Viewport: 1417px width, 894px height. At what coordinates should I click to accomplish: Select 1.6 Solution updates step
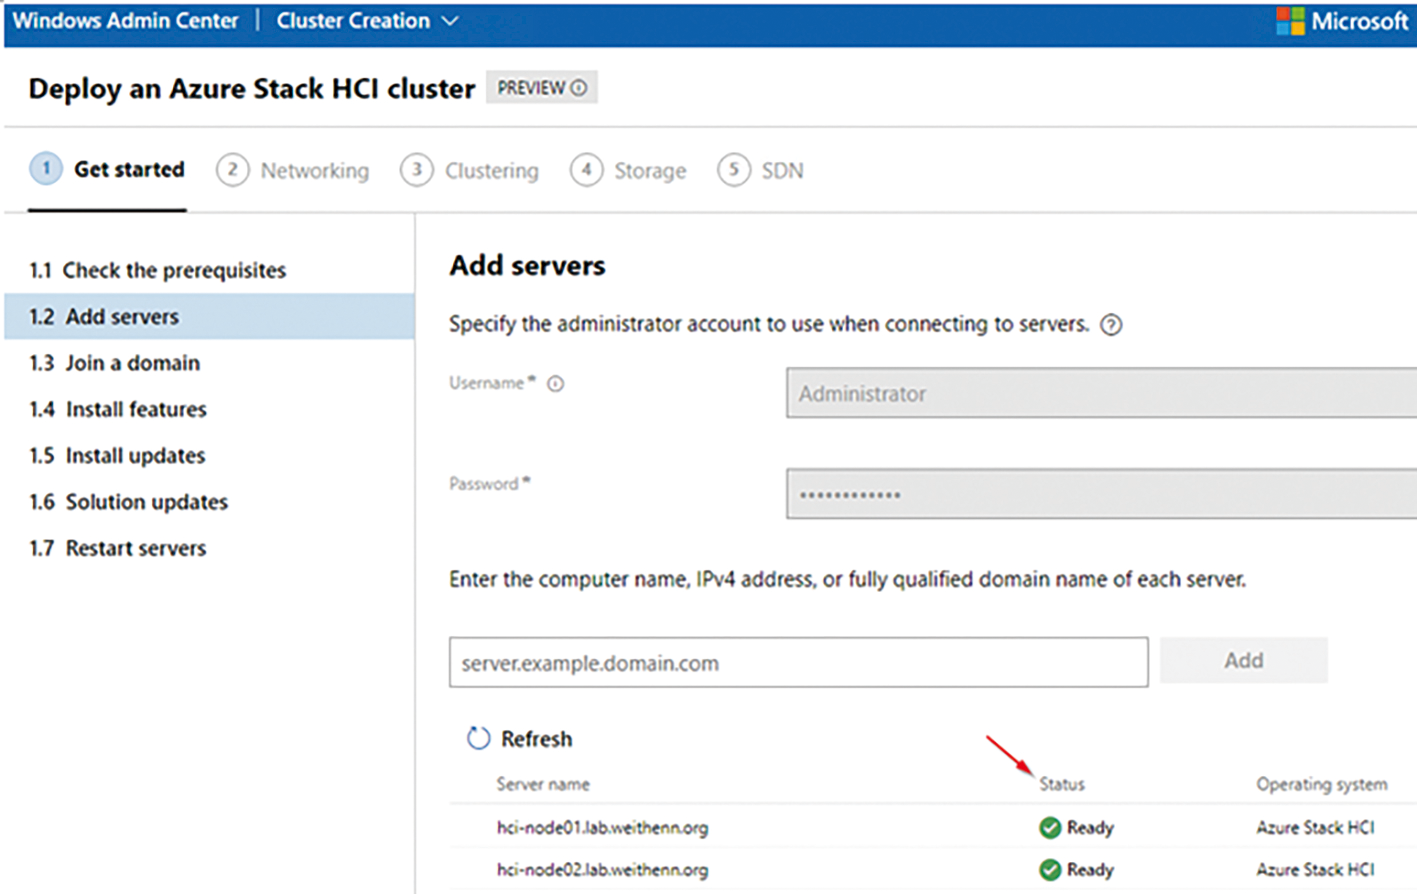(x=209, y=502)
